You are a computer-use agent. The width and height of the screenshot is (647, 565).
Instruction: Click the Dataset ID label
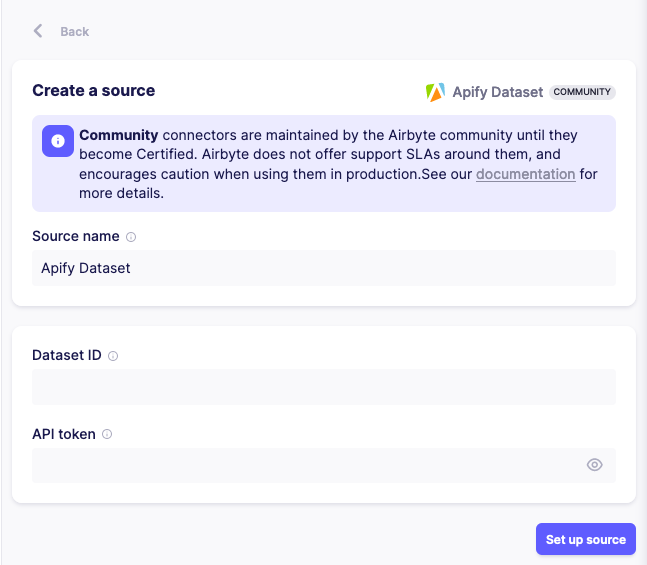pos(67,356)
